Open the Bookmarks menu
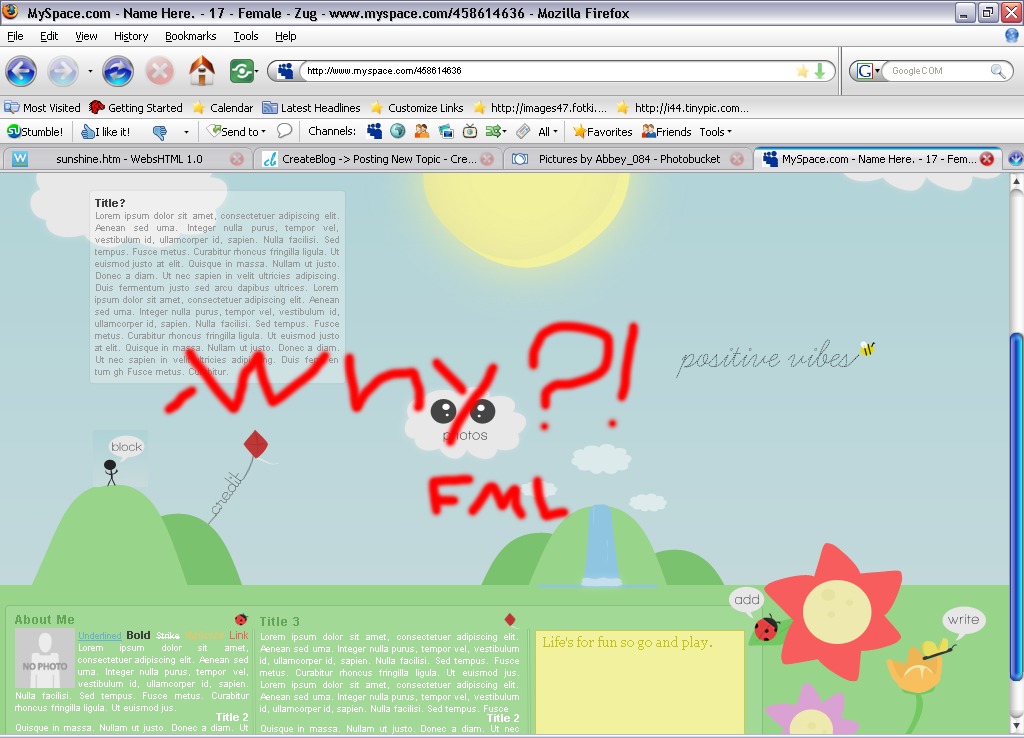Viewport: 1024px width, 738px height. [x=190, y=36]
